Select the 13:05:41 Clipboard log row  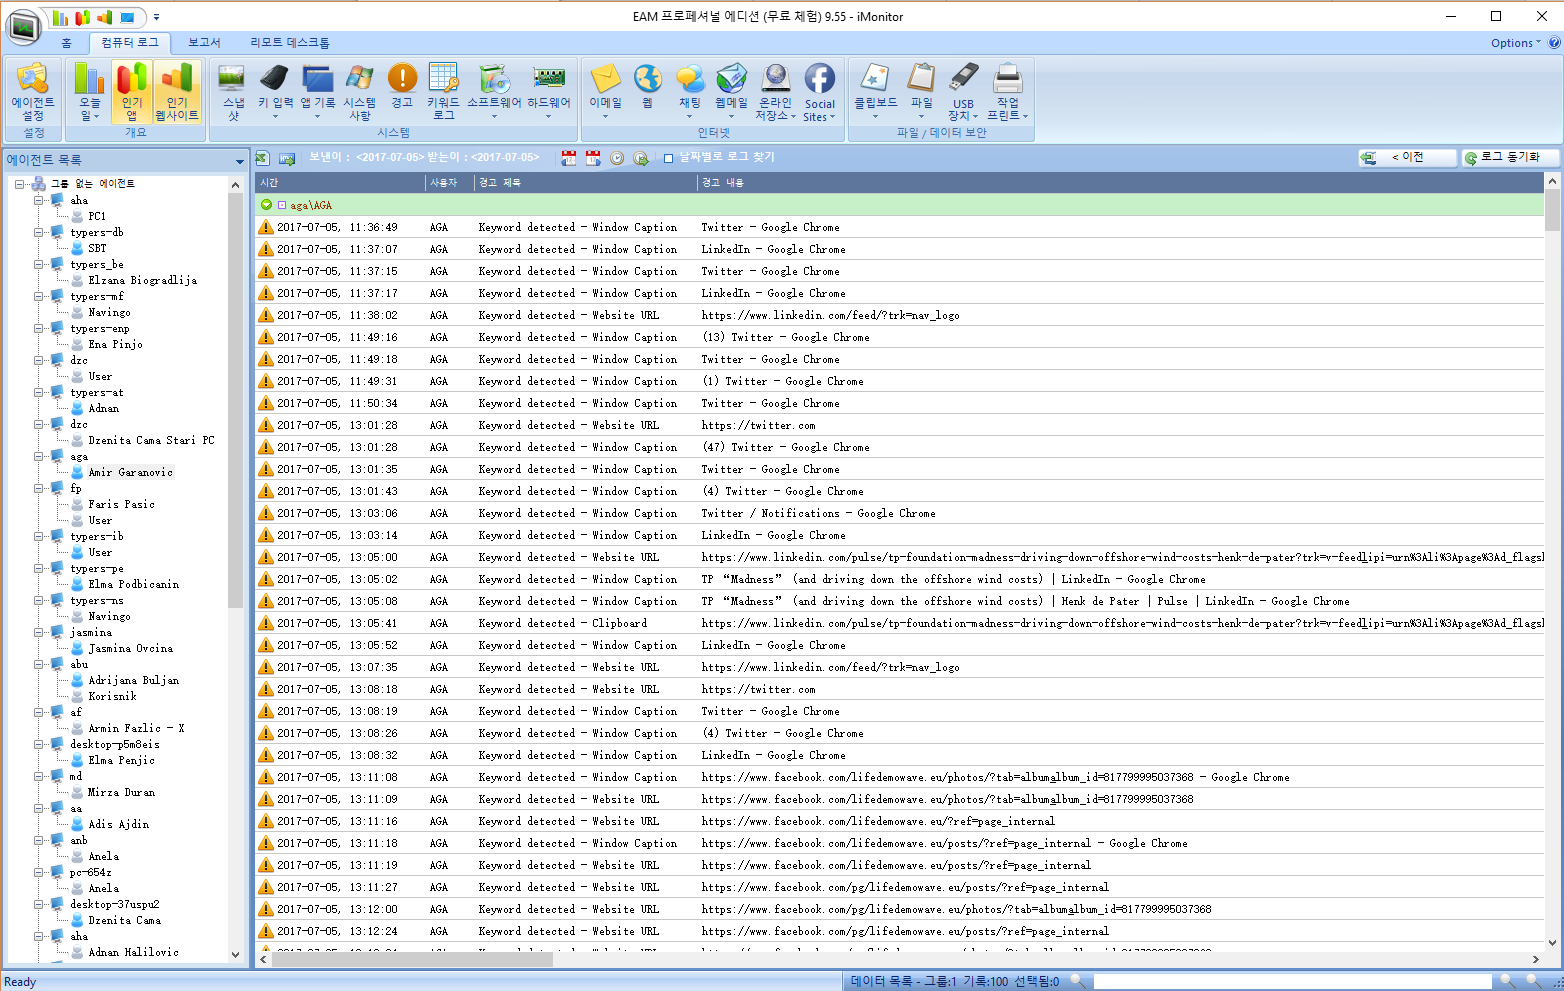tap(899, 623)
